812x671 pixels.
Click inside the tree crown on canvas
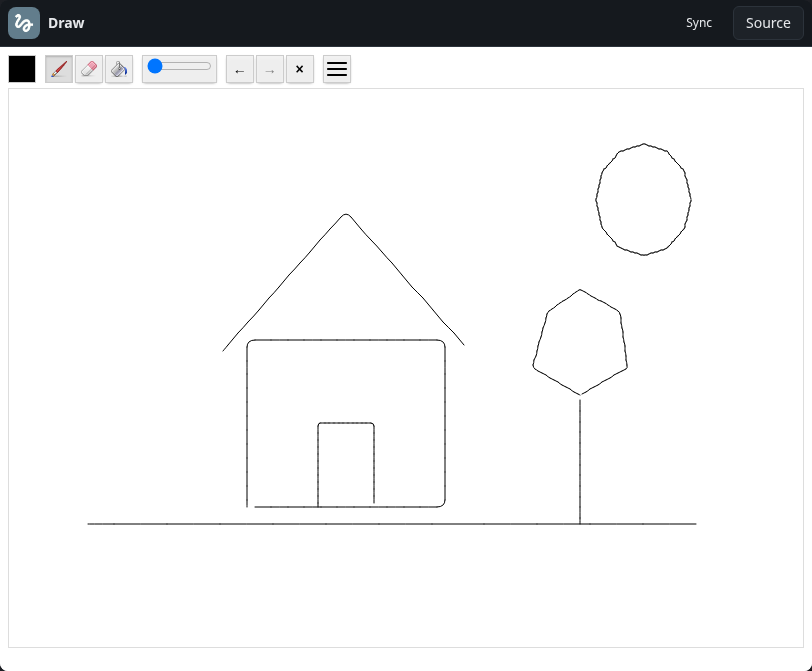tap(580, 342)
